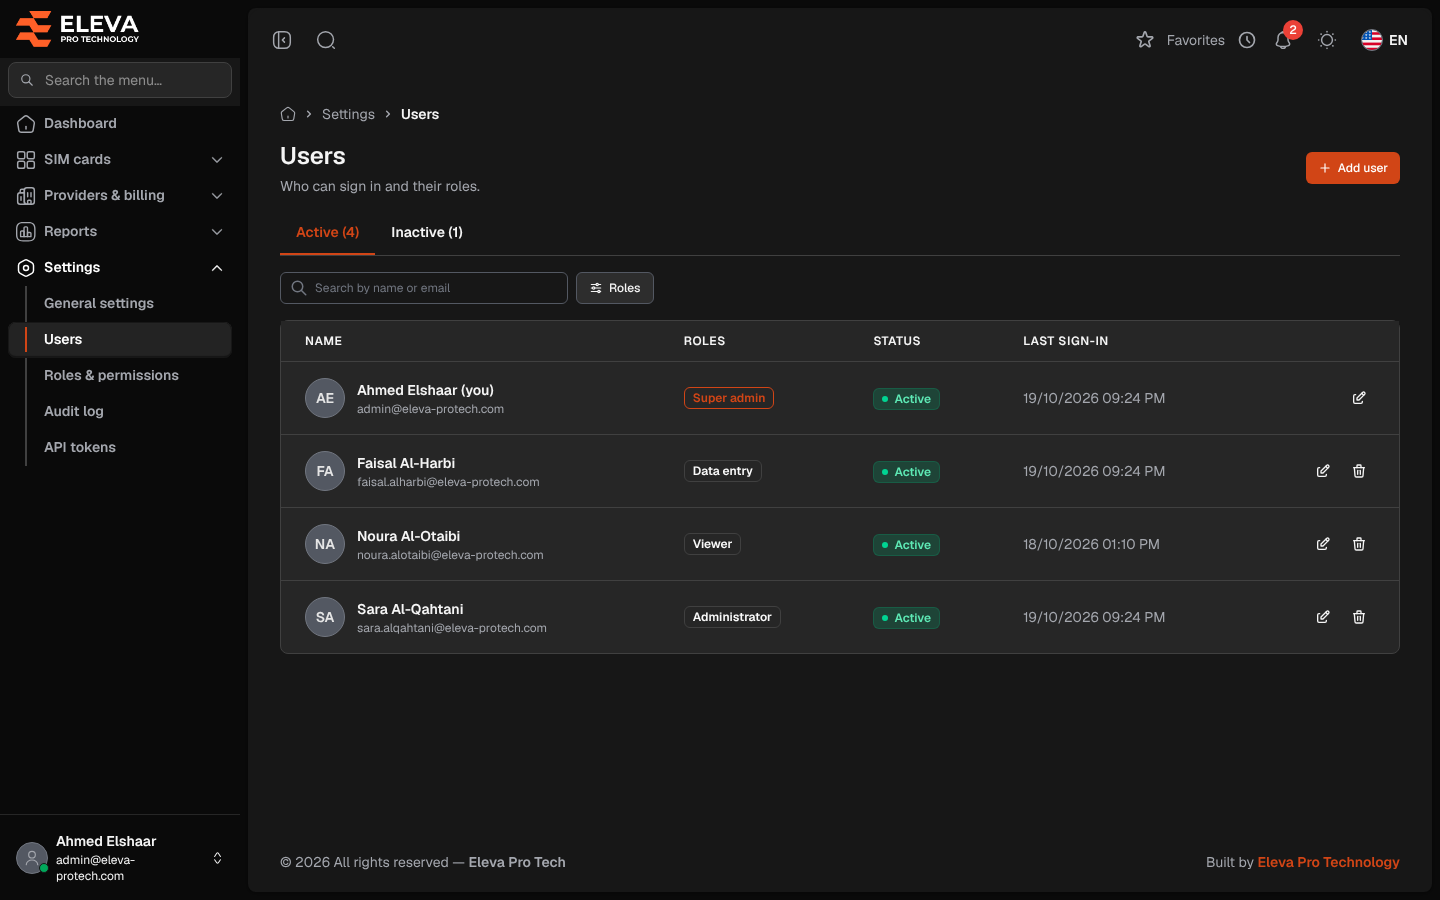This screenshot has width=1440, height=900.
Task: Click the home breadcrumb icon
Action: (288, 114)
